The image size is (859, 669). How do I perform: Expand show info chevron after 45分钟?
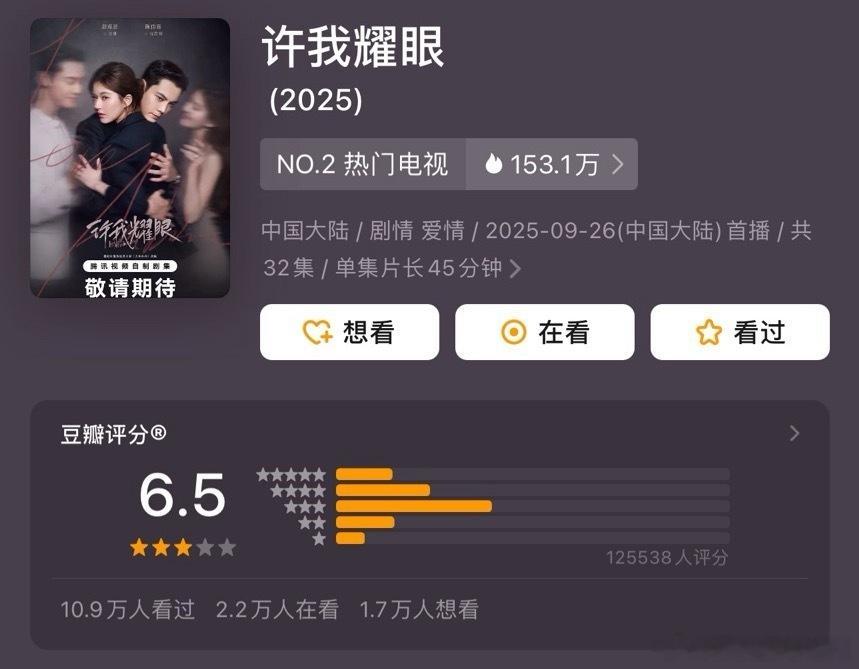point(515,268)
